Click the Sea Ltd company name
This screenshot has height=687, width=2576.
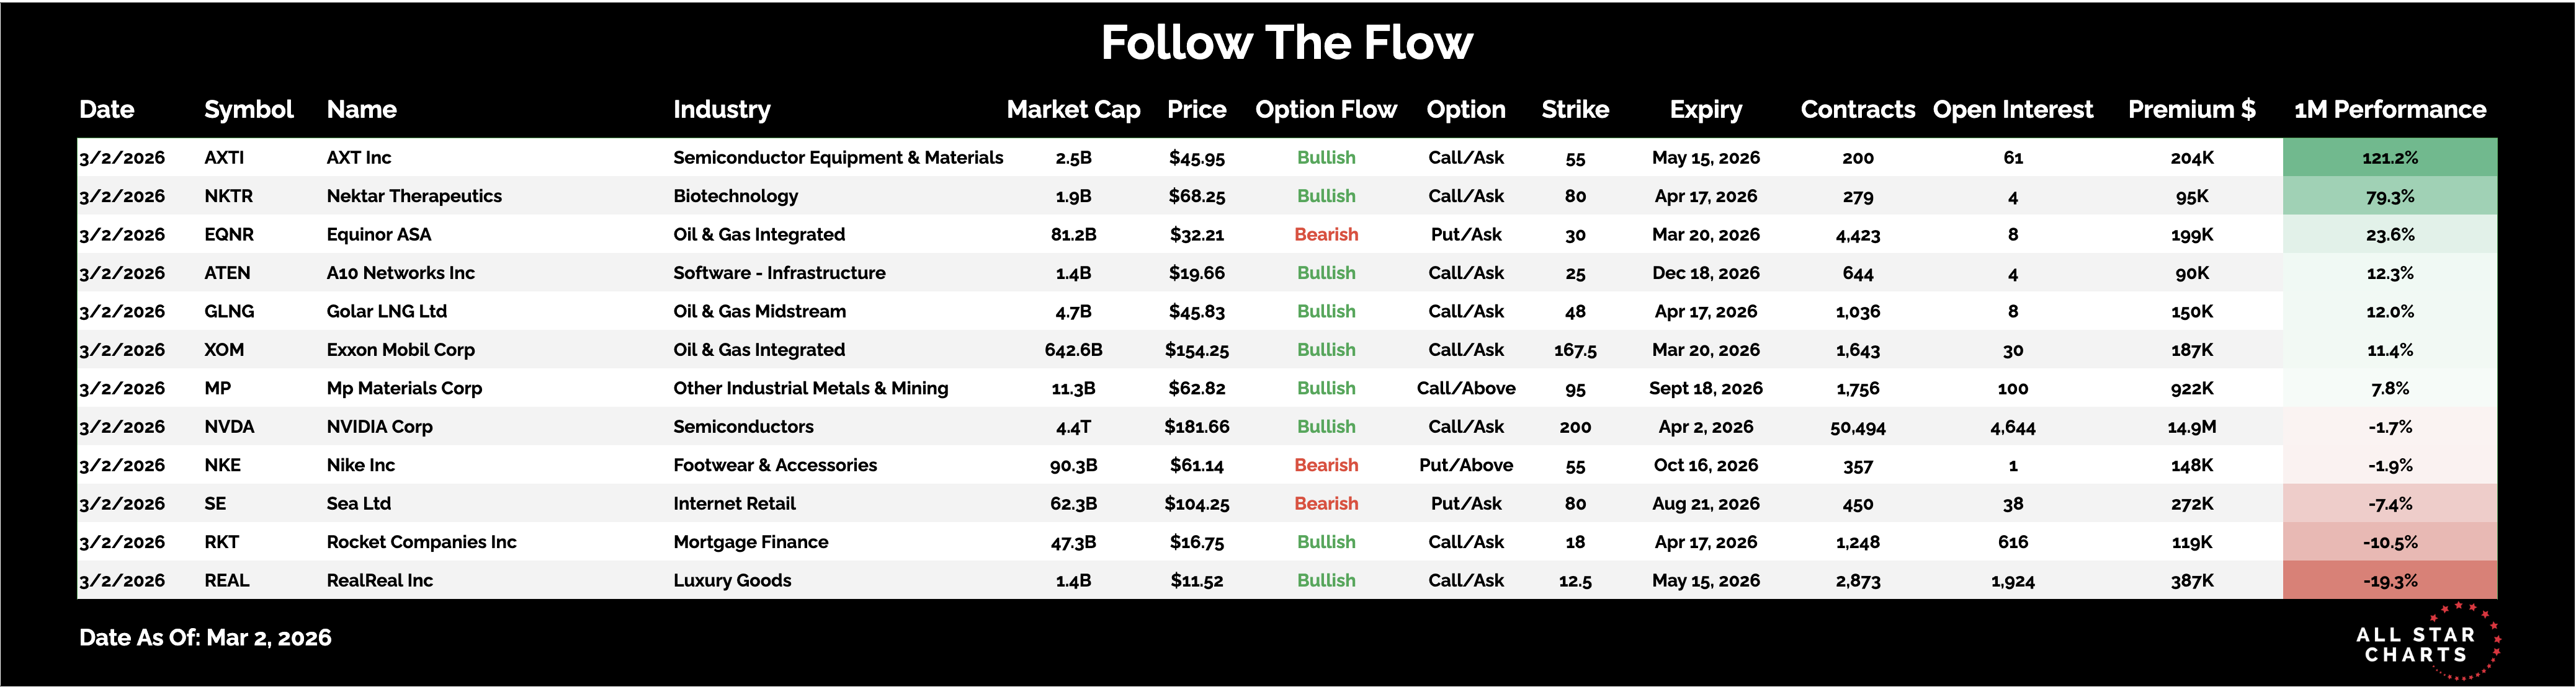pyautogui.click(x=358, y=504)
